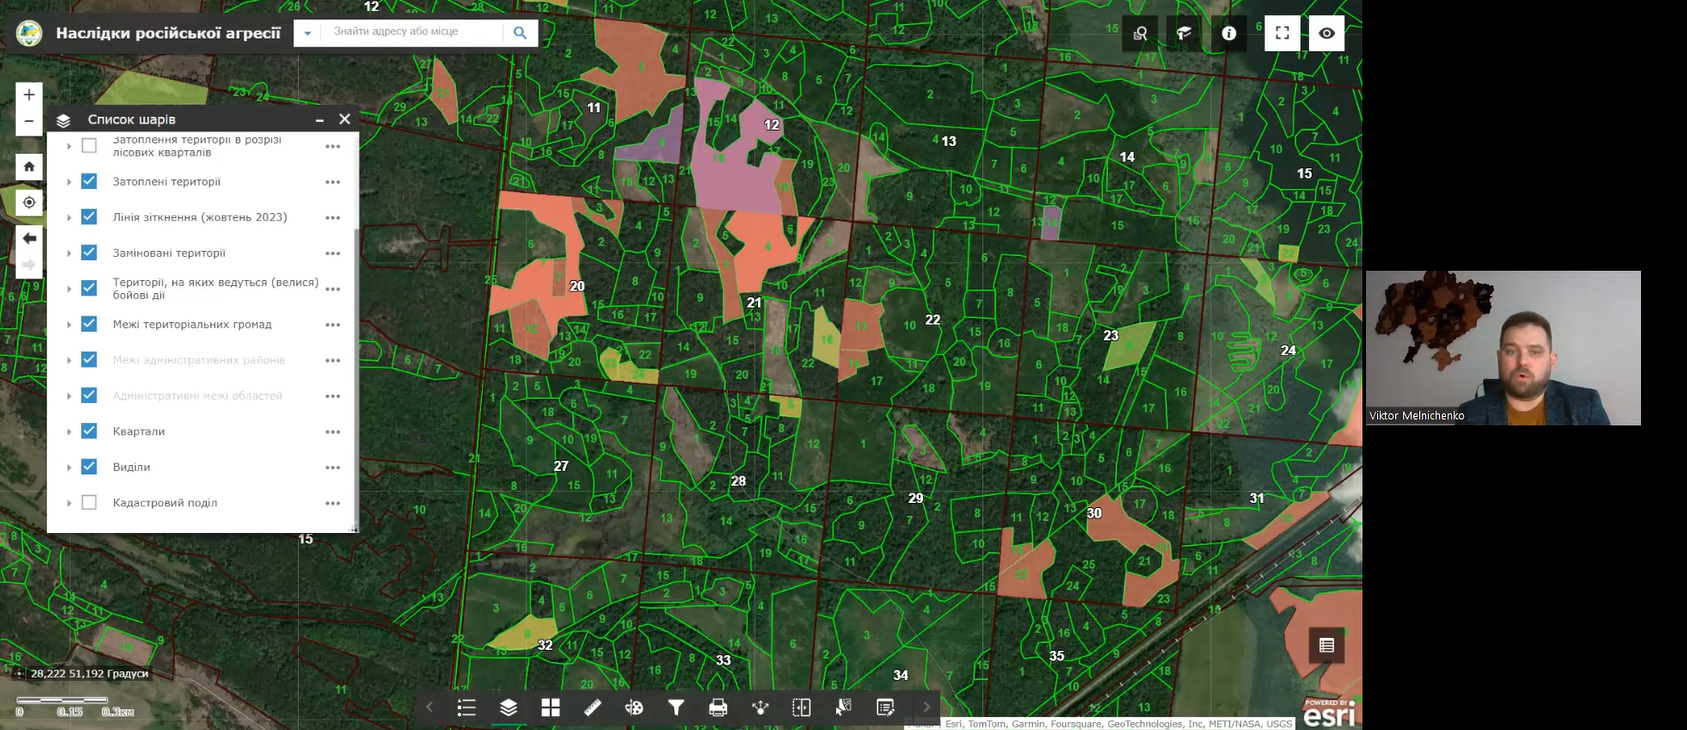
Task: Open options menu for Затоплені території
Action: [333, 182]
